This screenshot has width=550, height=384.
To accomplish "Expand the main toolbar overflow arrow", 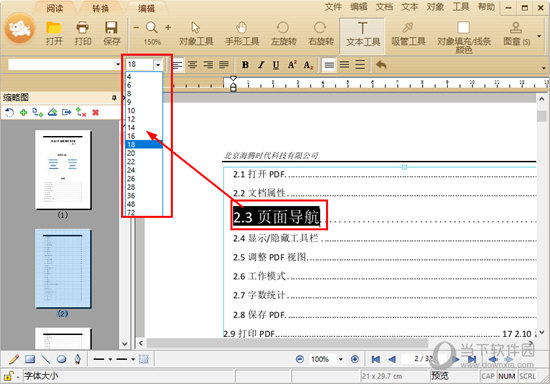I will tap(539, 36).
